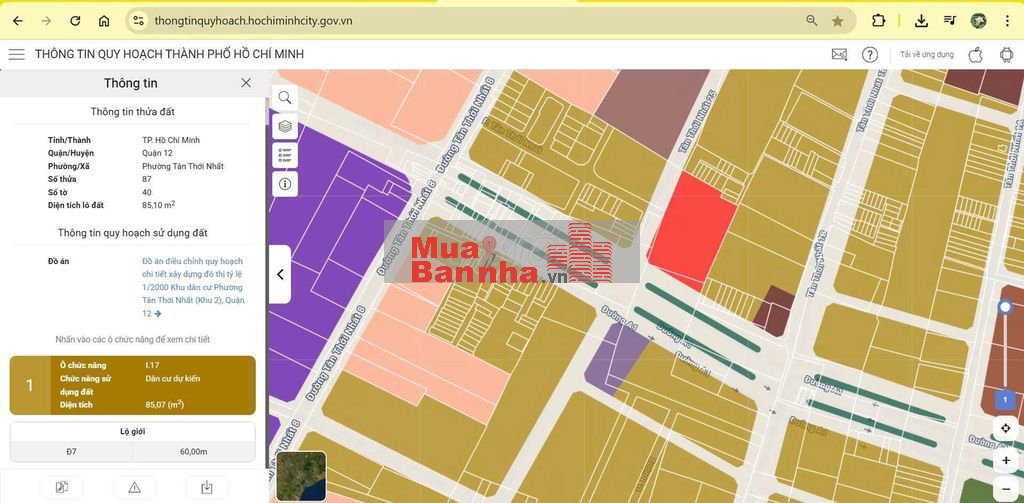Viewport: 1024px width, 503px height.
Task: Click the warning triangle report button
Action: 134,487
